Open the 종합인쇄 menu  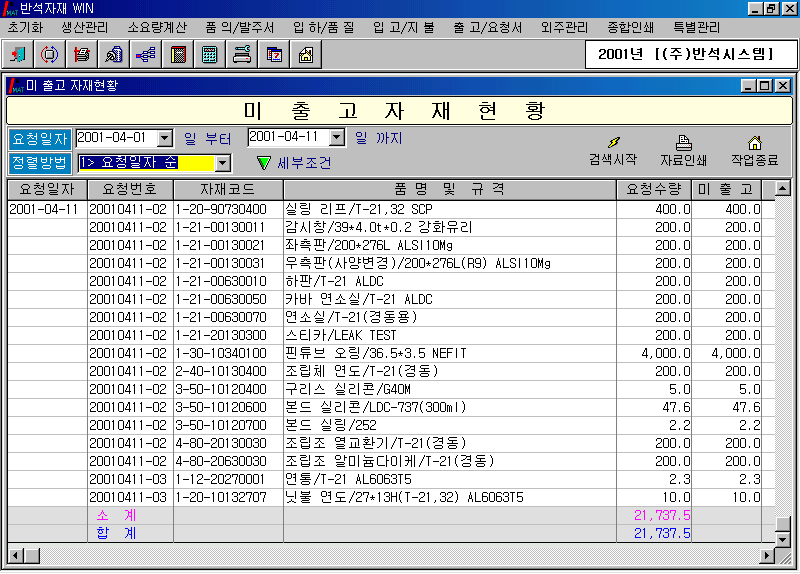(630, 27)
